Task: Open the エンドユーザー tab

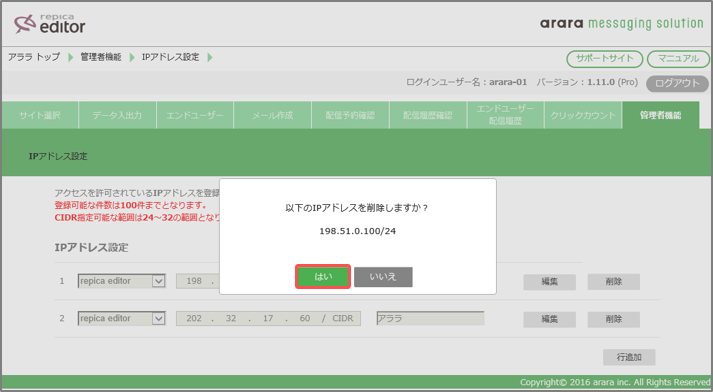Action: (x=195, y=116)
